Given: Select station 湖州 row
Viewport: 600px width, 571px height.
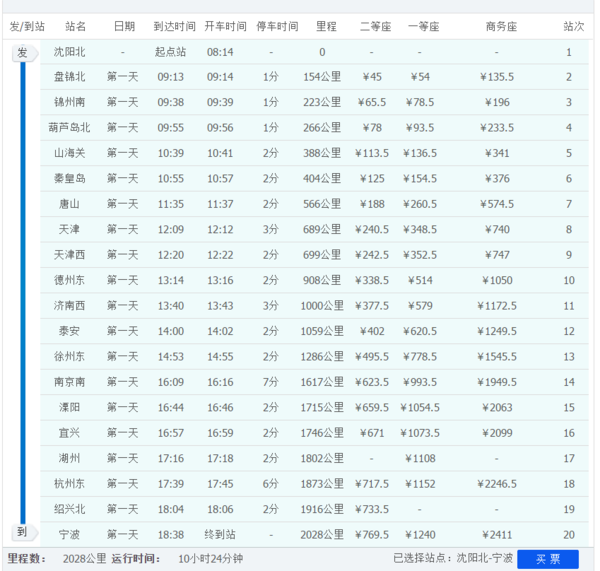Looking at the screenshot, I should click(x=314, y=458).
